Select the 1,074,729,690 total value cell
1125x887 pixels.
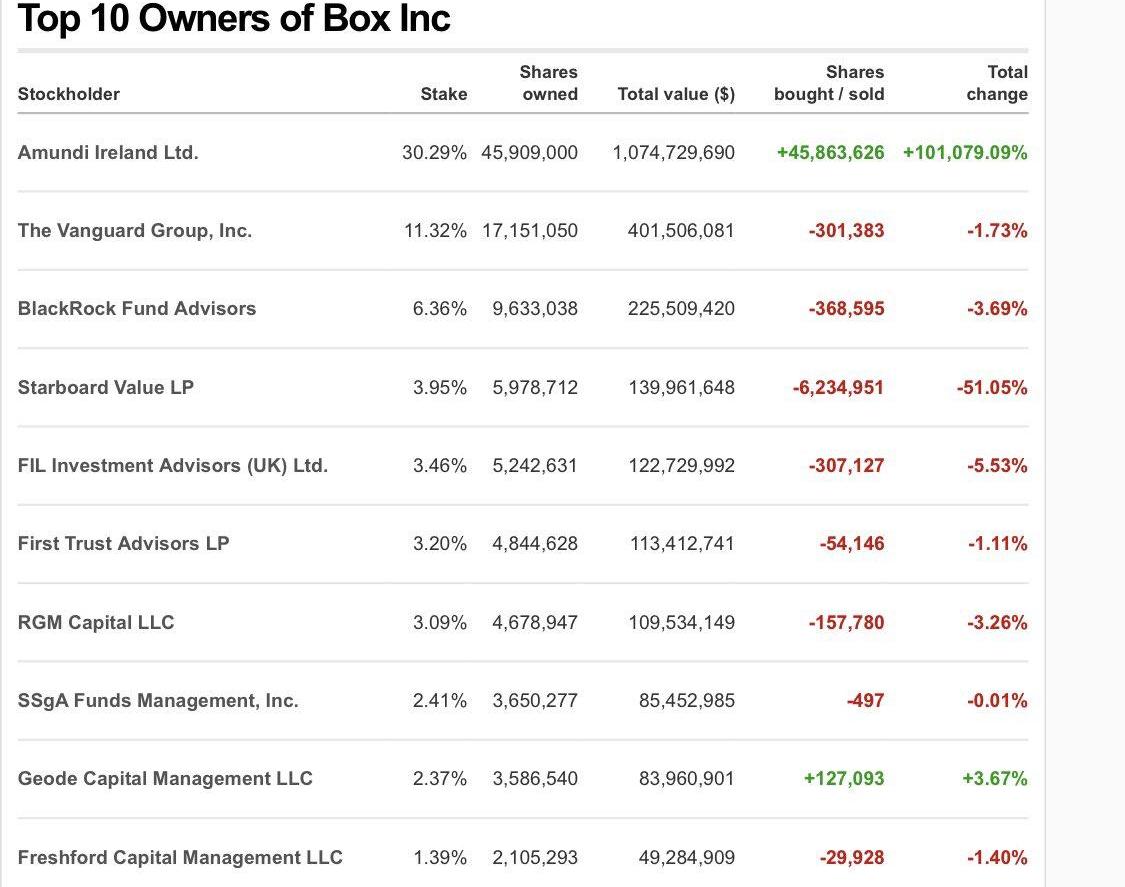point(674,153)
